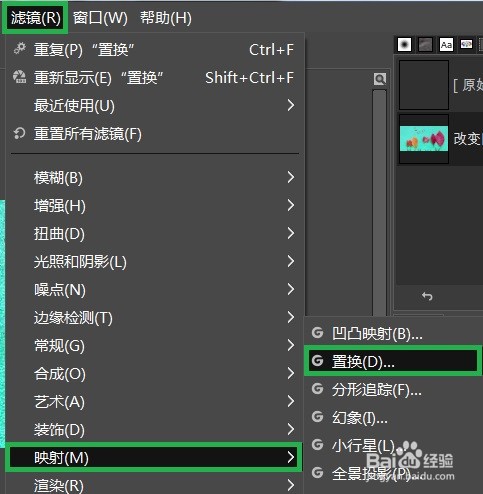The width and height of the screenshot is (483, 494).
Task: Click the undo arrow in history panel
Action: pos(427,296)
